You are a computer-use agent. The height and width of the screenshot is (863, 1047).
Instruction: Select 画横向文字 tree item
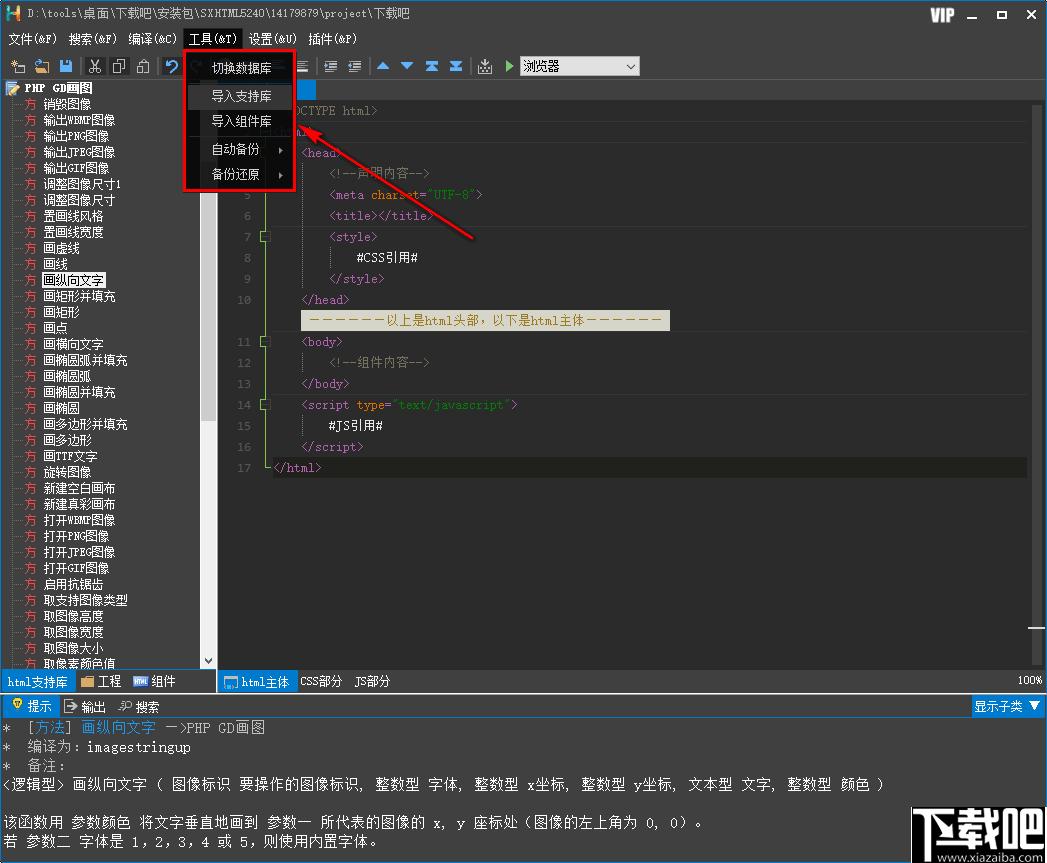pyautogui.click(x=73, y=345)
